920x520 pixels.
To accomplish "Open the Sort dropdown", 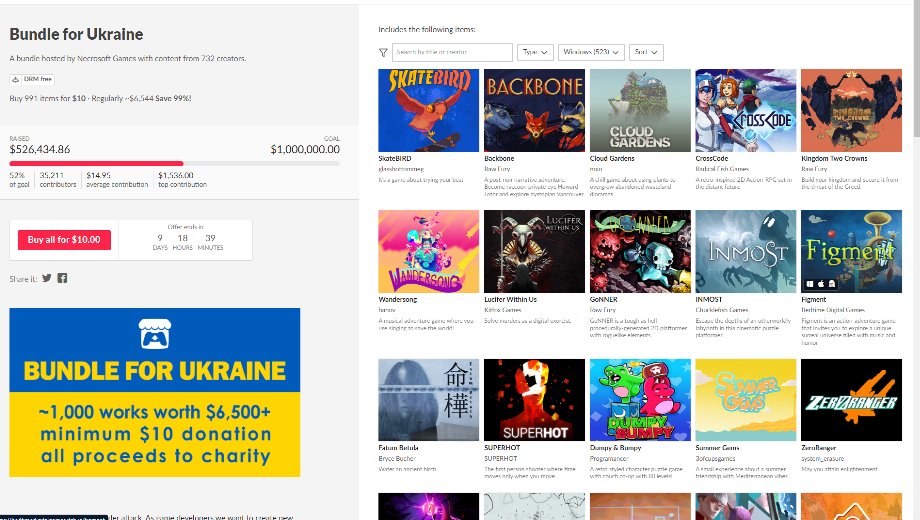I will (x=646, y=52).
